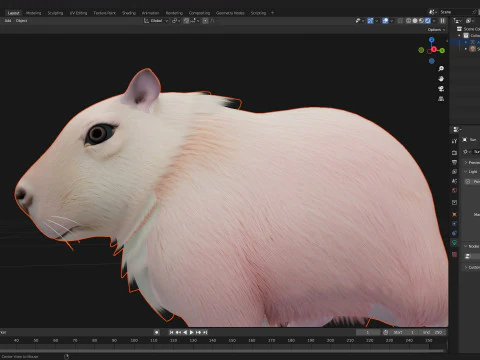This screenshot has width=480, height=360.
Task: Click the green Y axis gizmo handle
Action: [x=442, y=50]
